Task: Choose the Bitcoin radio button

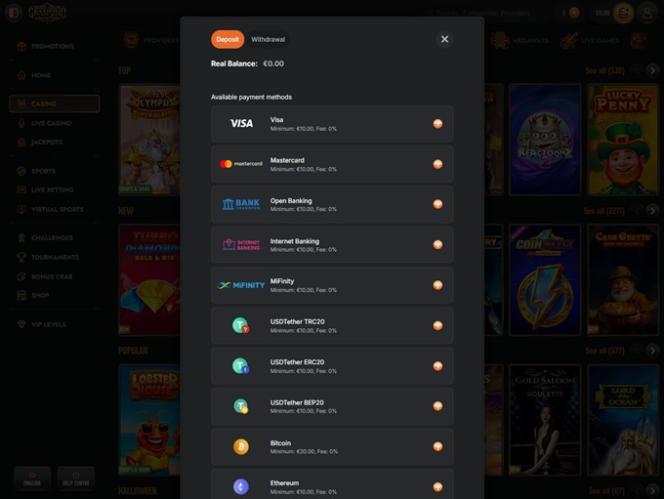Action: click(x=438, y=446)
